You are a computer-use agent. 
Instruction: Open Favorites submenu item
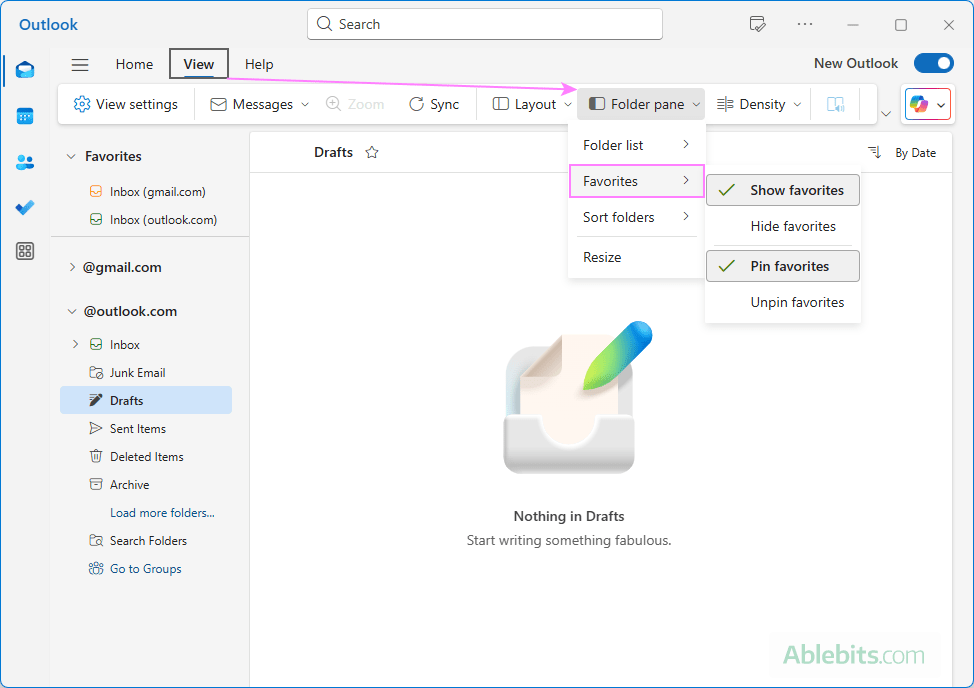coord(636,181)
